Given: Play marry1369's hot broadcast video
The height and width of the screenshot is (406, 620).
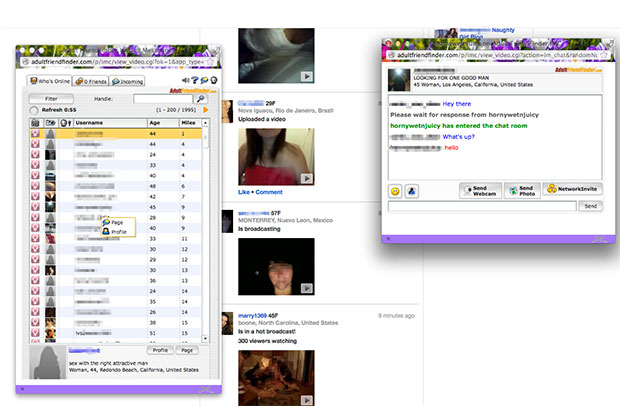Looking at the screenshot, I should pyautogui.click(x=306, y=400).
